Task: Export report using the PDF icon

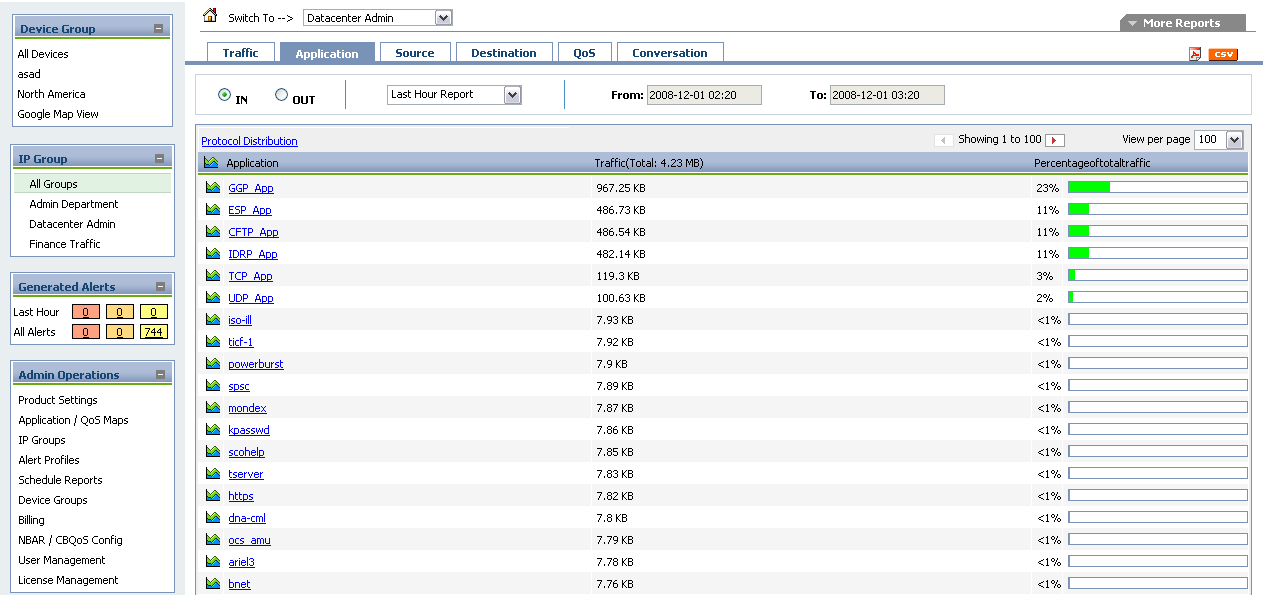Action: [1195, 54]
